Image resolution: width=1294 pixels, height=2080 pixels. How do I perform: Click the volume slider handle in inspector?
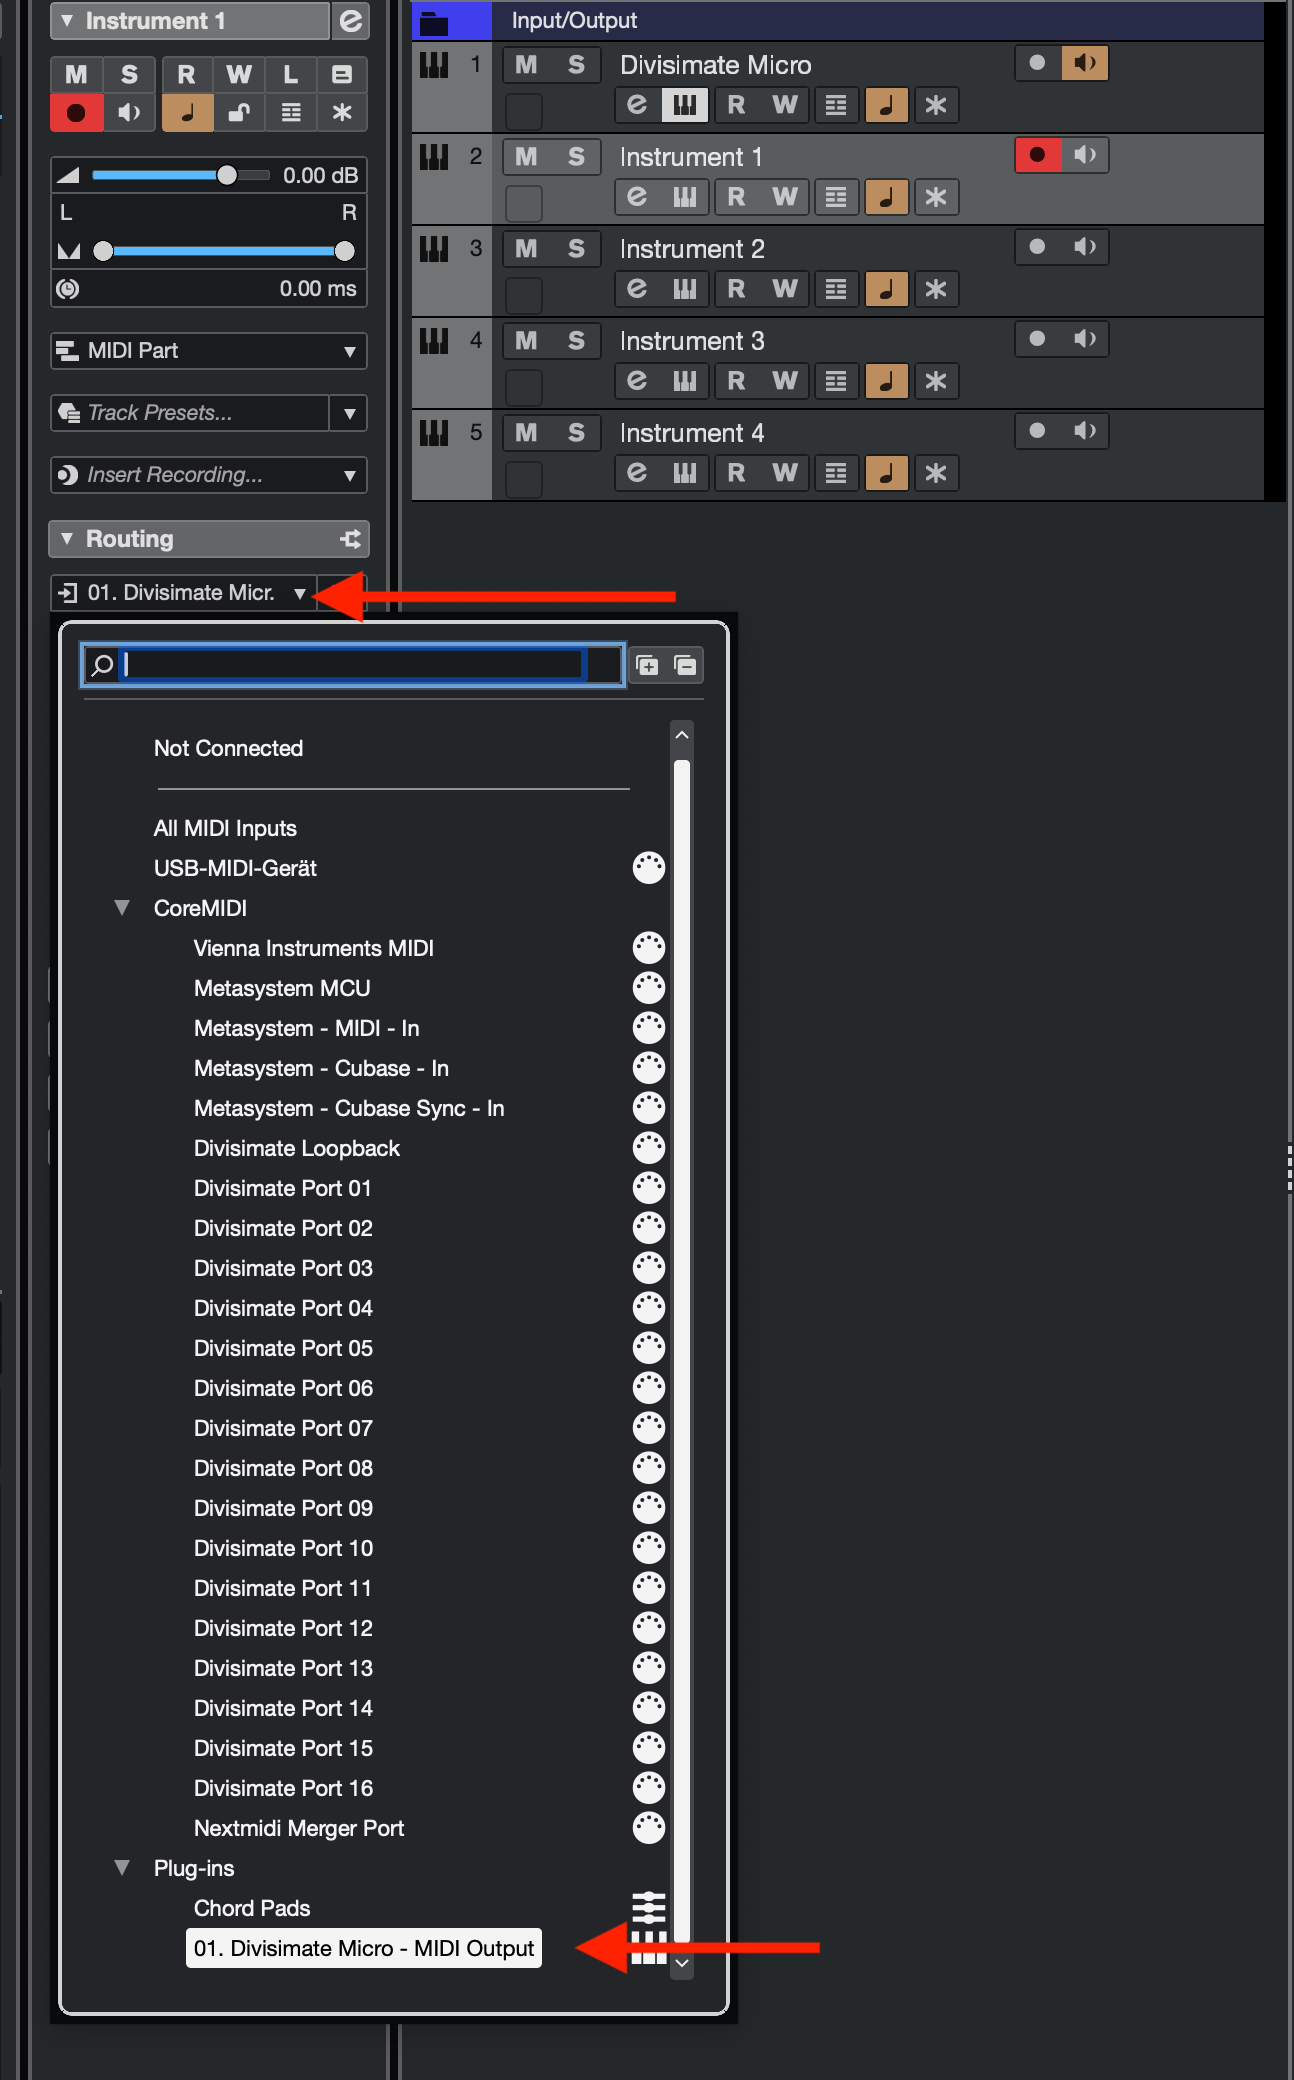(x=227, y=175)
